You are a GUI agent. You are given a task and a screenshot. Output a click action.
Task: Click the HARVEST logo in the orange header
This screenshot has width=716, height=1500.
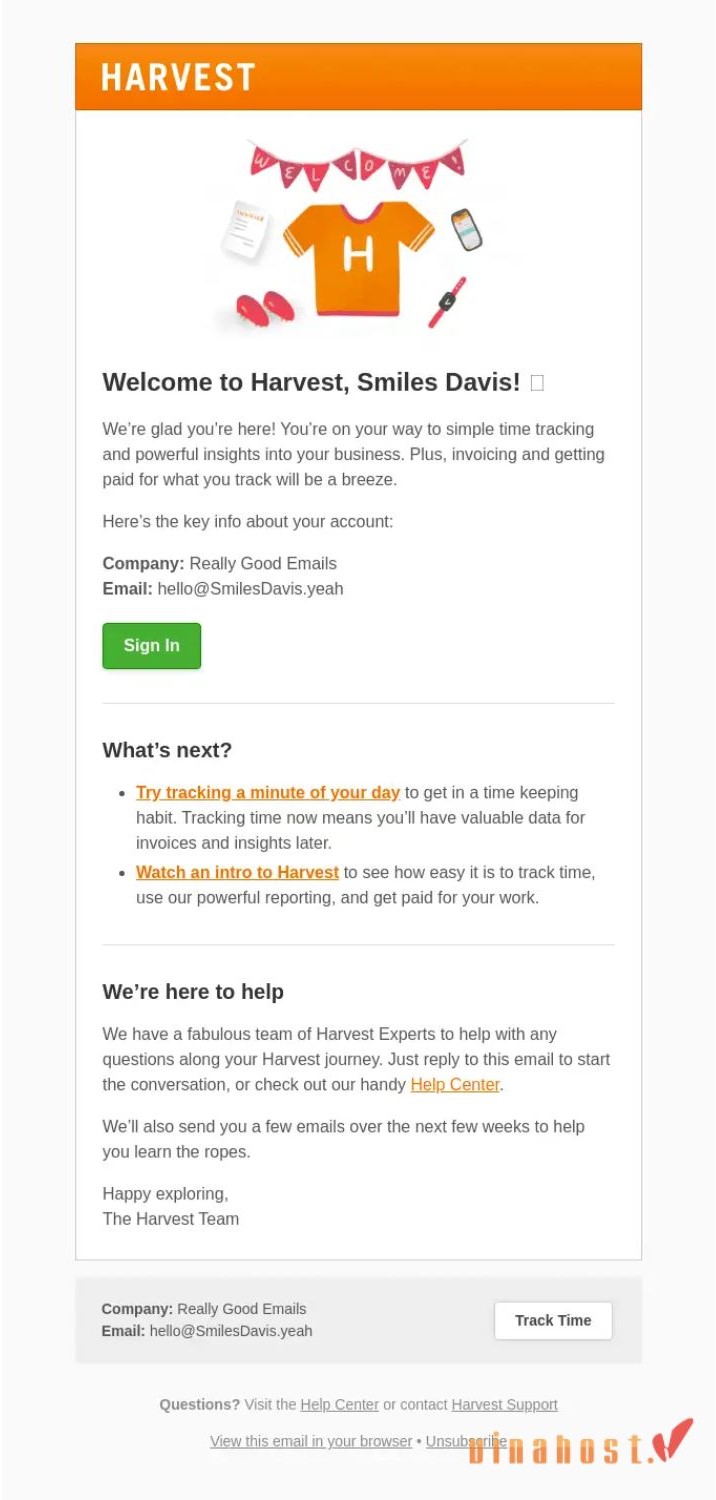(x=178, y=77)
